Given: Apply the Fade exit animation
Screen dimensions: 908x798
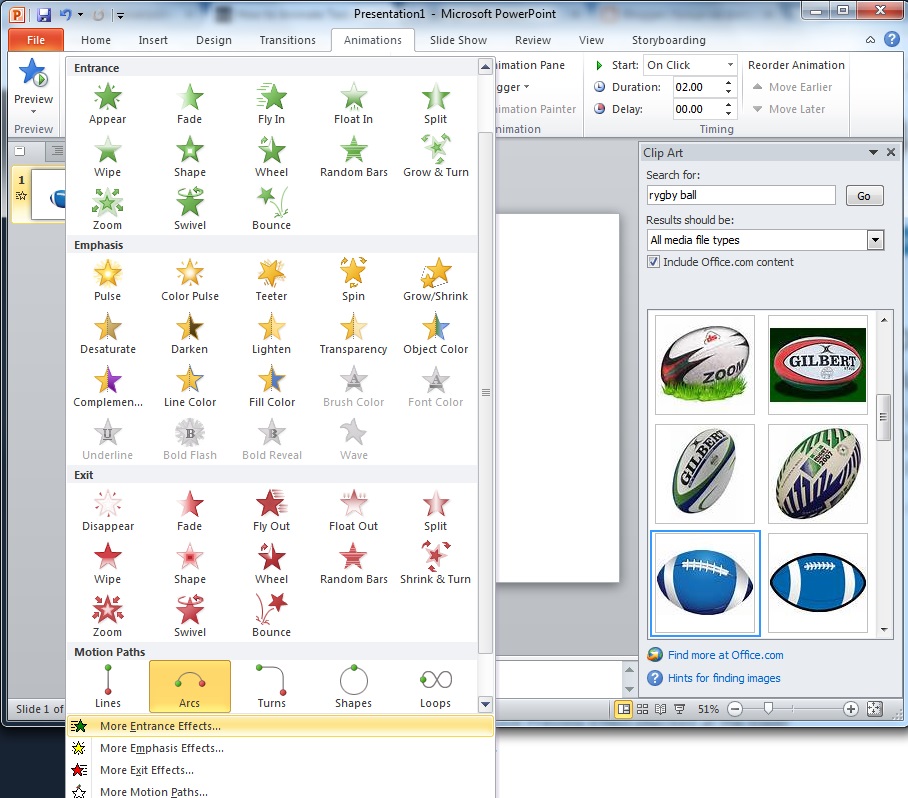Looking at the screenshot, I should click(189, 508).
